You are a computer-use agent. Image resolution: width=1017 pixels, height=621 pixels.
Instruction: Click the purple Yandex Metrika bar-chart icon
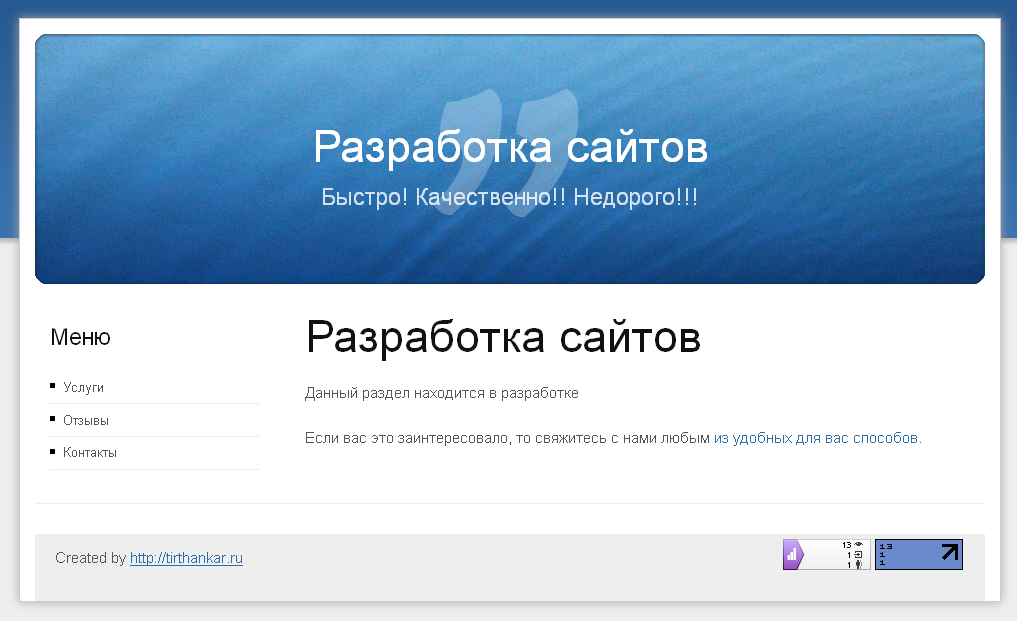[791, 554]
